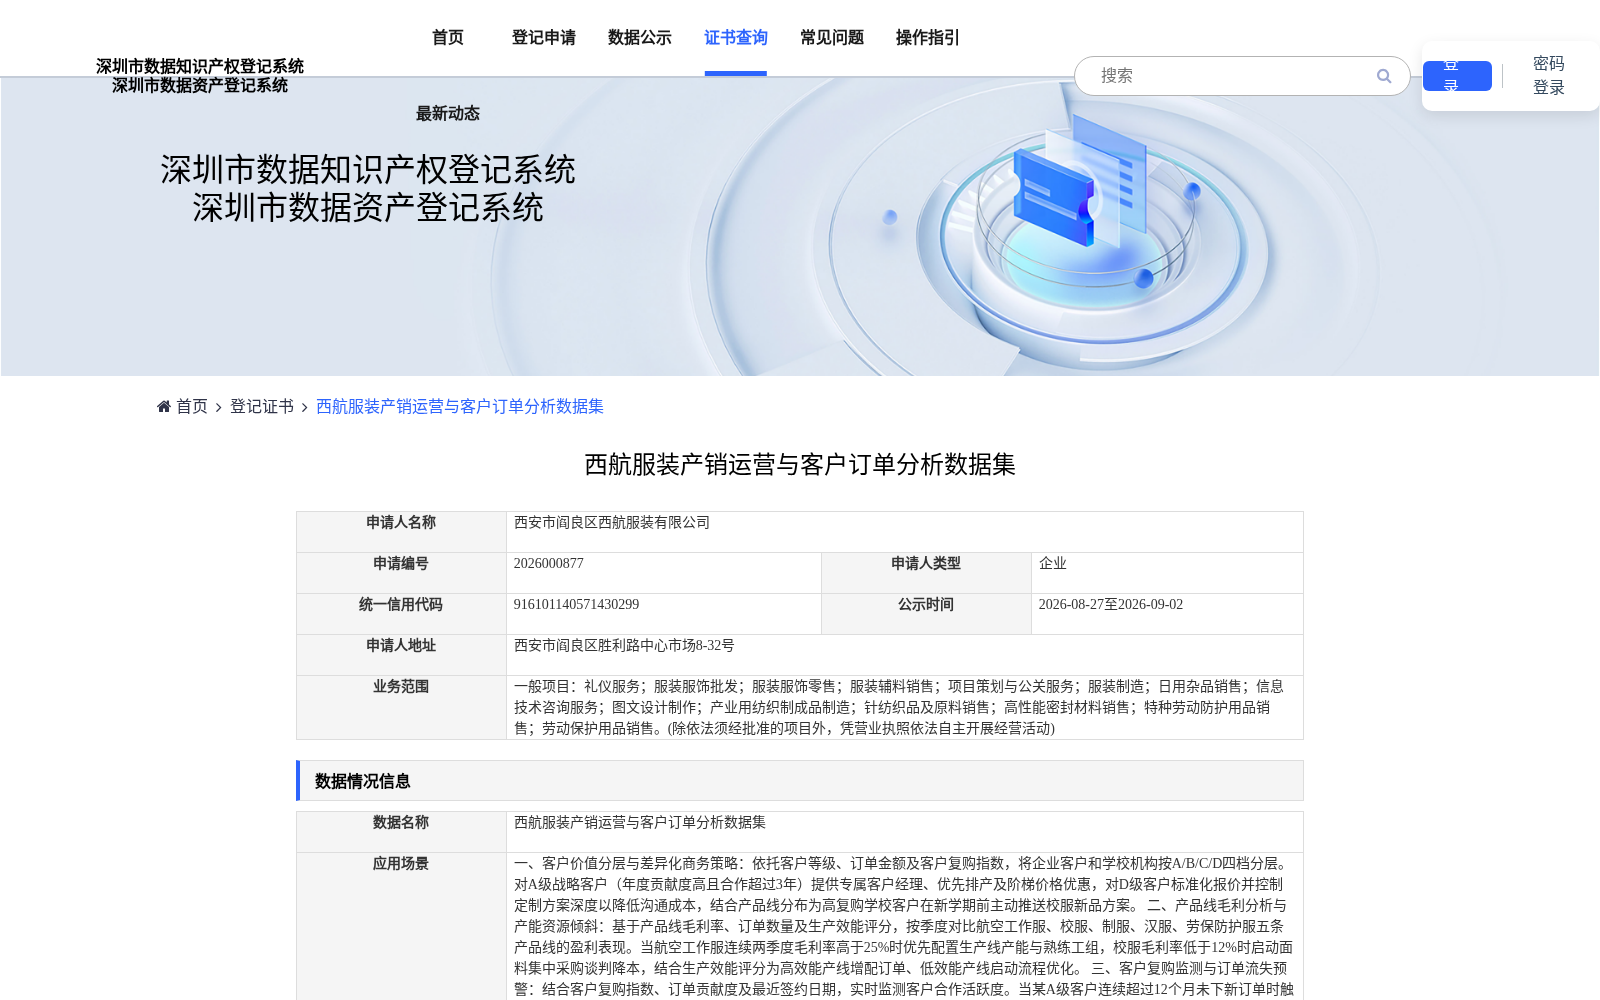Viewport: 1600px width, 1000px height.
Task: Click the applicant type value 企业
Action: tap(1053, 564)
